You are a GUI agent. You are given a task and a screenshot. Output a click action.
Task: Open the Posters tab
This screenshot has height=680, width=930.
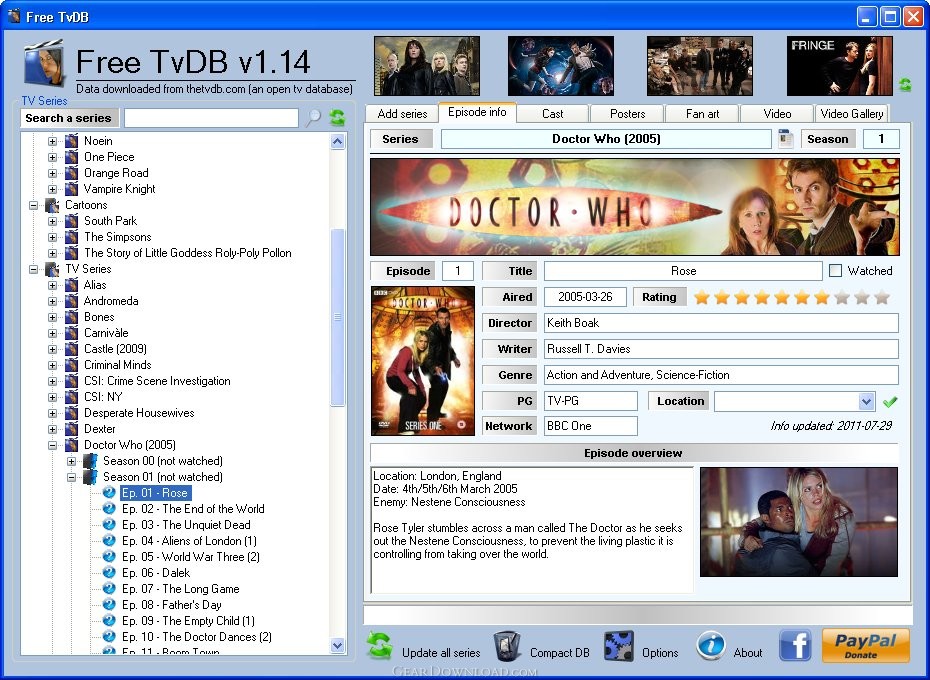[628, 114]
